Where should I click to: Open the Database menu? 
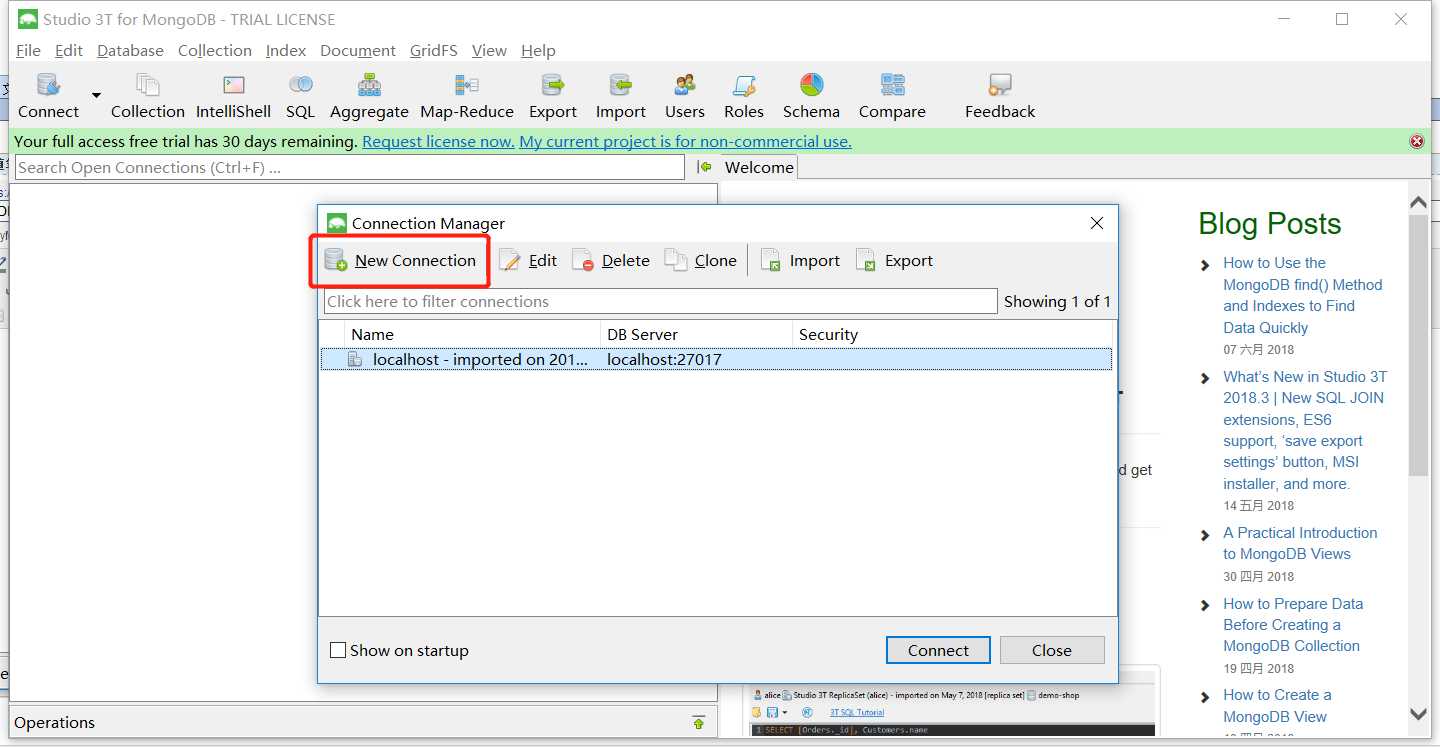130,50
